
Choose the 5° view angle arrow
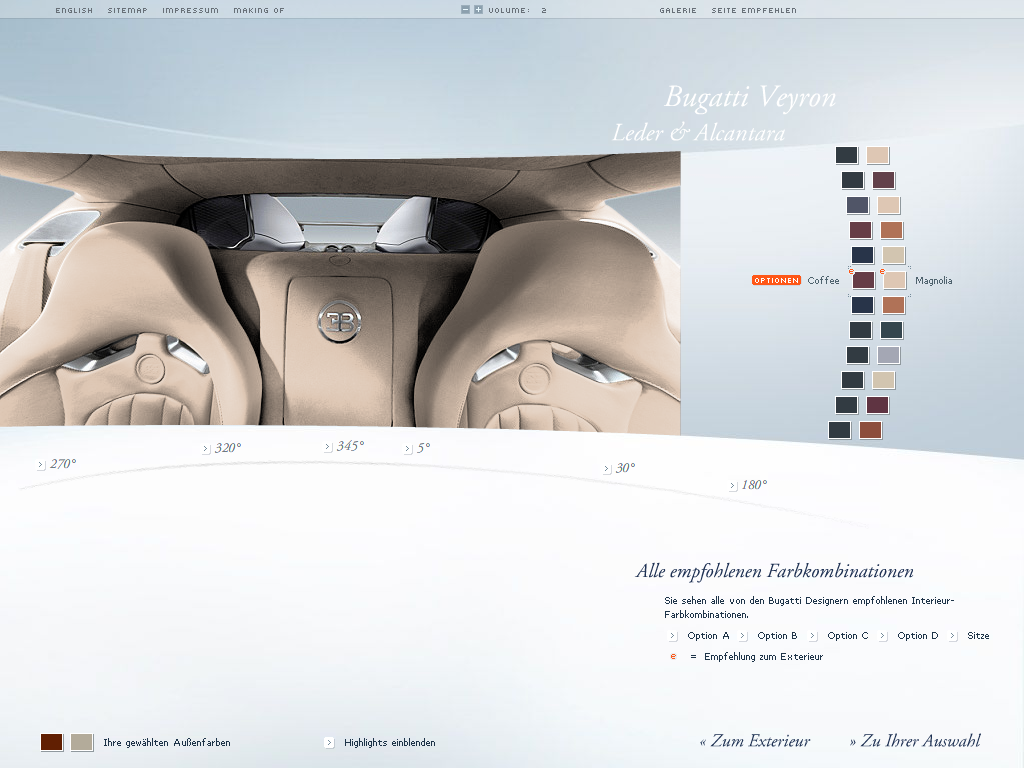(408, 449)
